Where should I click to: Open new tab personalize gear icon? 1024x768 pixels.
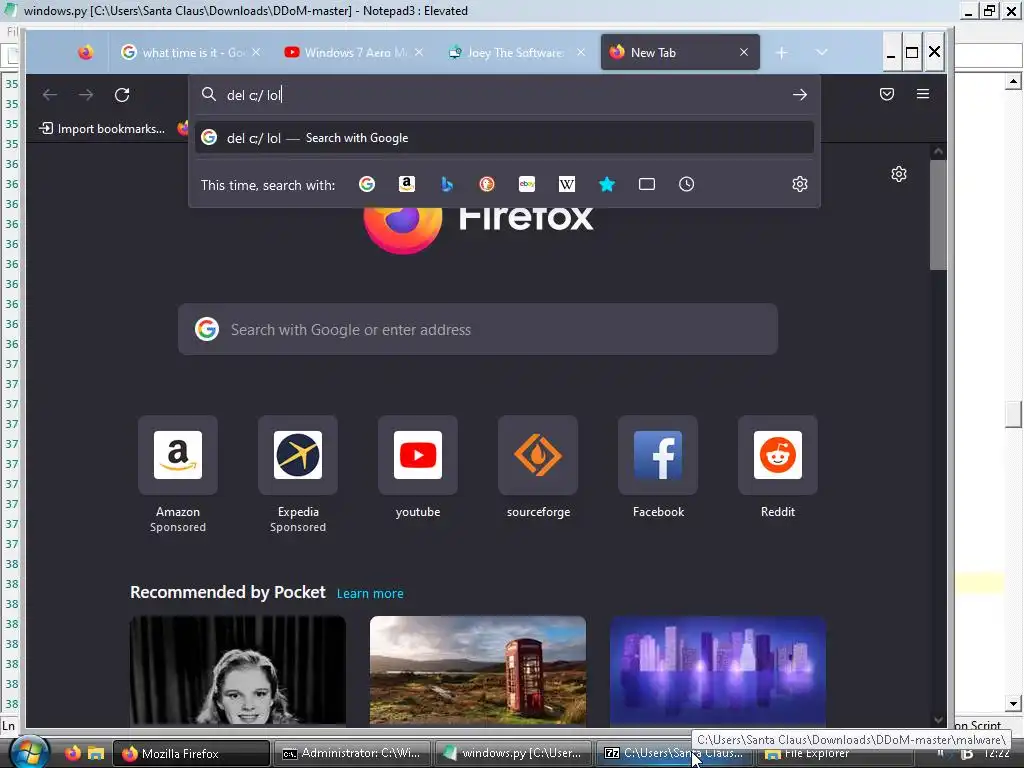pyautogui.click(x=899, y=174)
